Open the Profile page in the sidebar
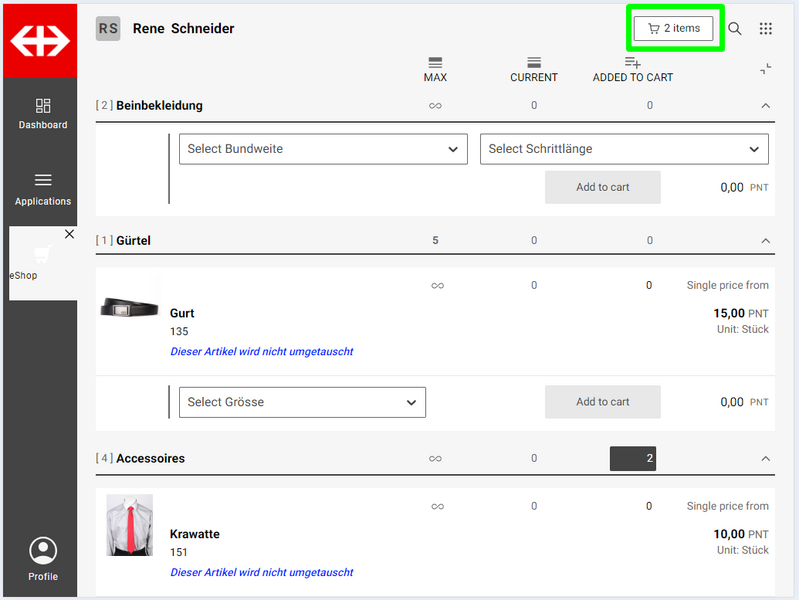This screenshot has width=799, height=600. [43, 558]
